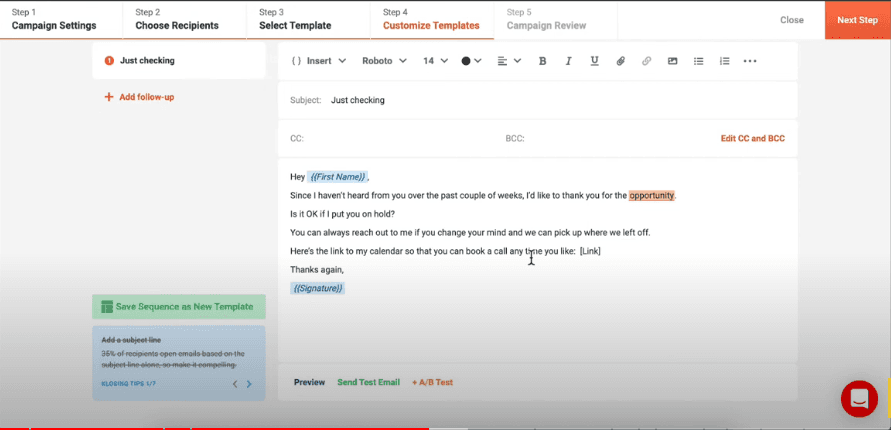Click the '[Link]' placeholder text
The width and height of the screenshot is (891, 430).
tap(590, 251)
